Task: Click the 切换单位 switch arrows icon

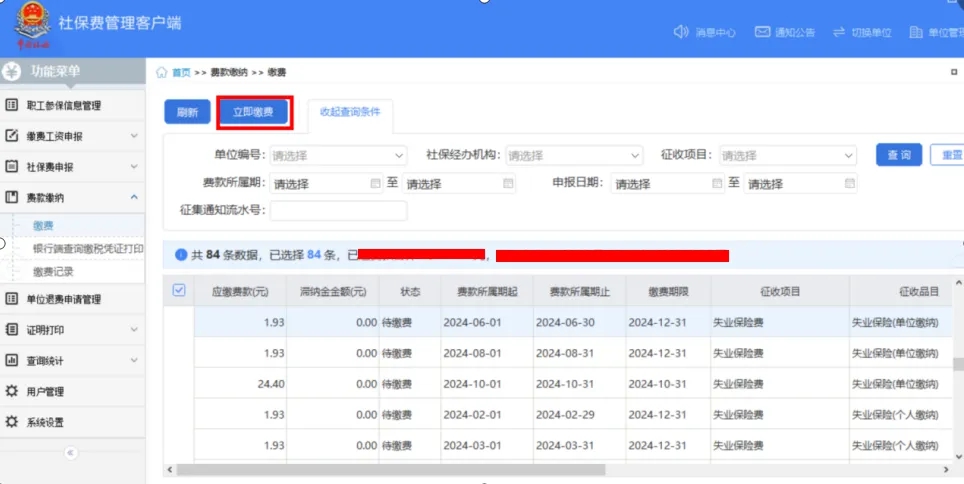Action: point(839,32)
